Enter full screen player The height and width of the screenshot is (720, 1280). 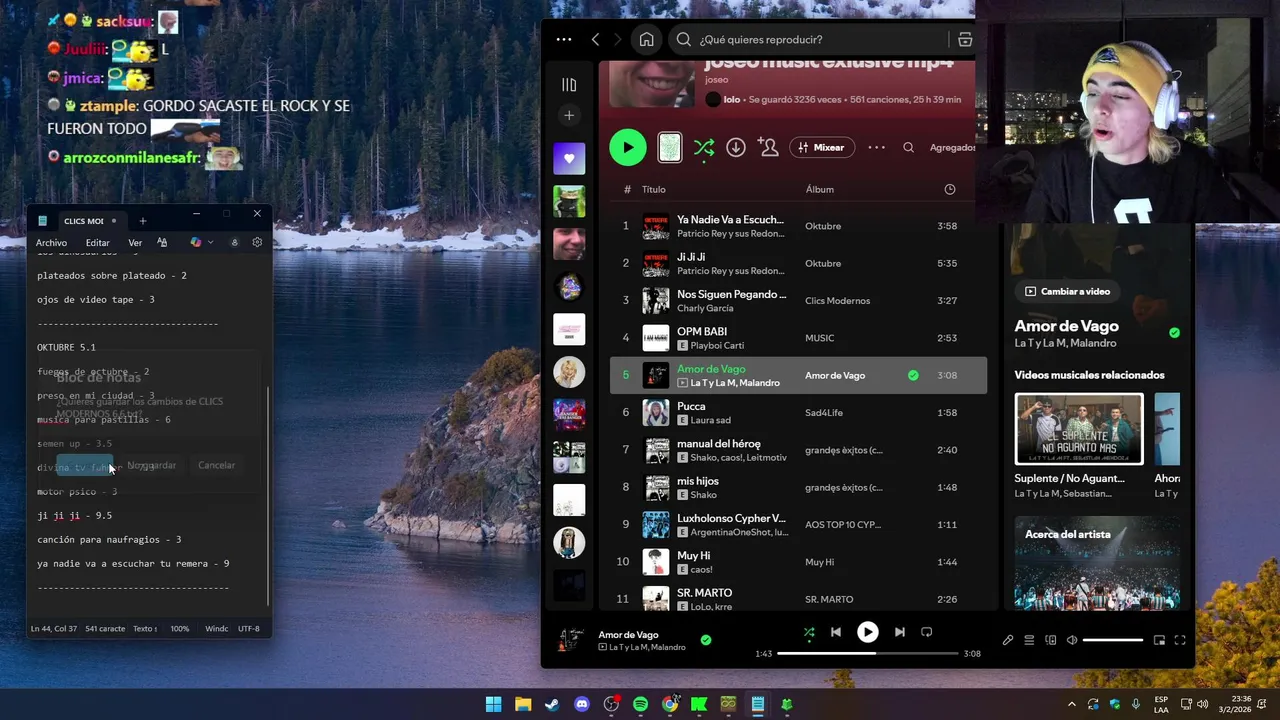[1180, 640]
